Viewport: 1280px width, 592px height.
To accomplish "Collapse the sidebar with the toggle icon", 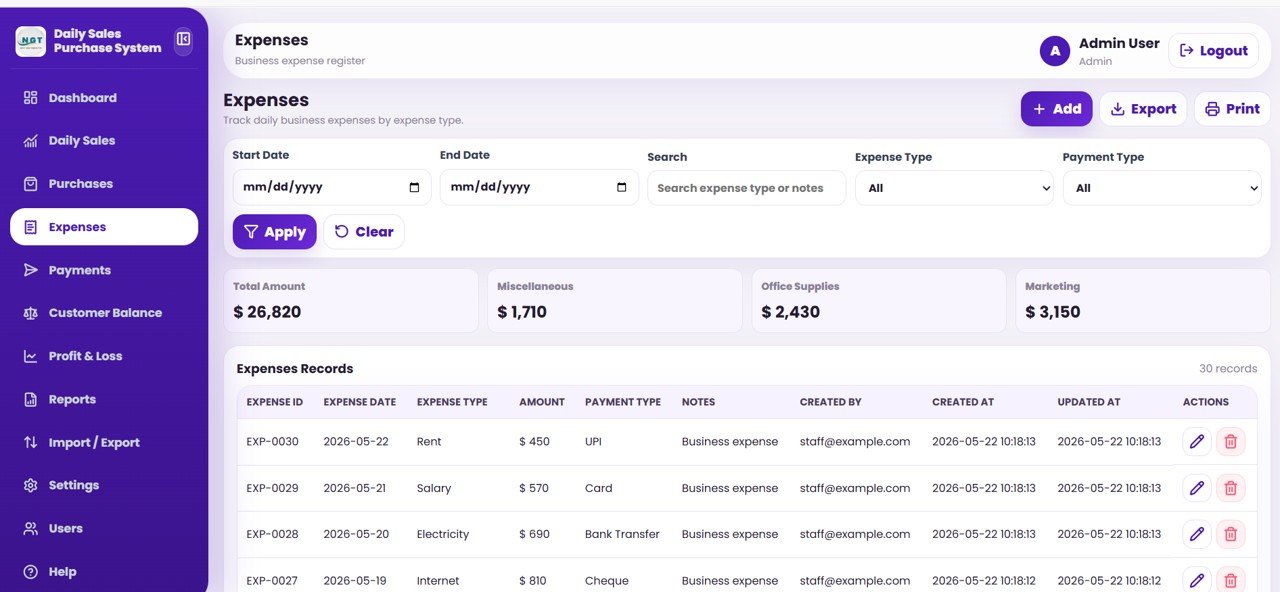I will click(x=183, y=40).
